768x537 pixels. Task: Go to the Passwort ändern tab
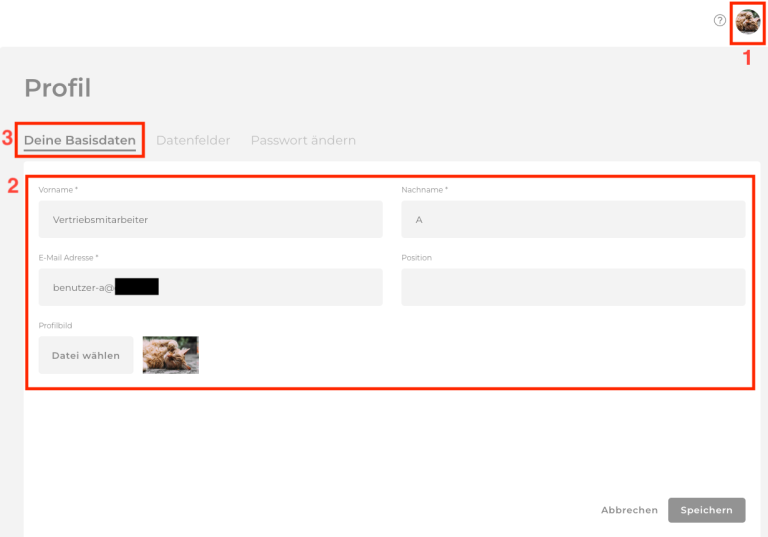tap(303, 140)
